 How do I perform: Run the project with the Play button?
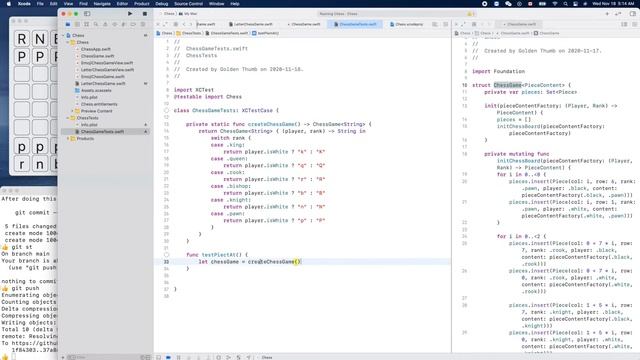pyautogui.click(x=130, y=13)
